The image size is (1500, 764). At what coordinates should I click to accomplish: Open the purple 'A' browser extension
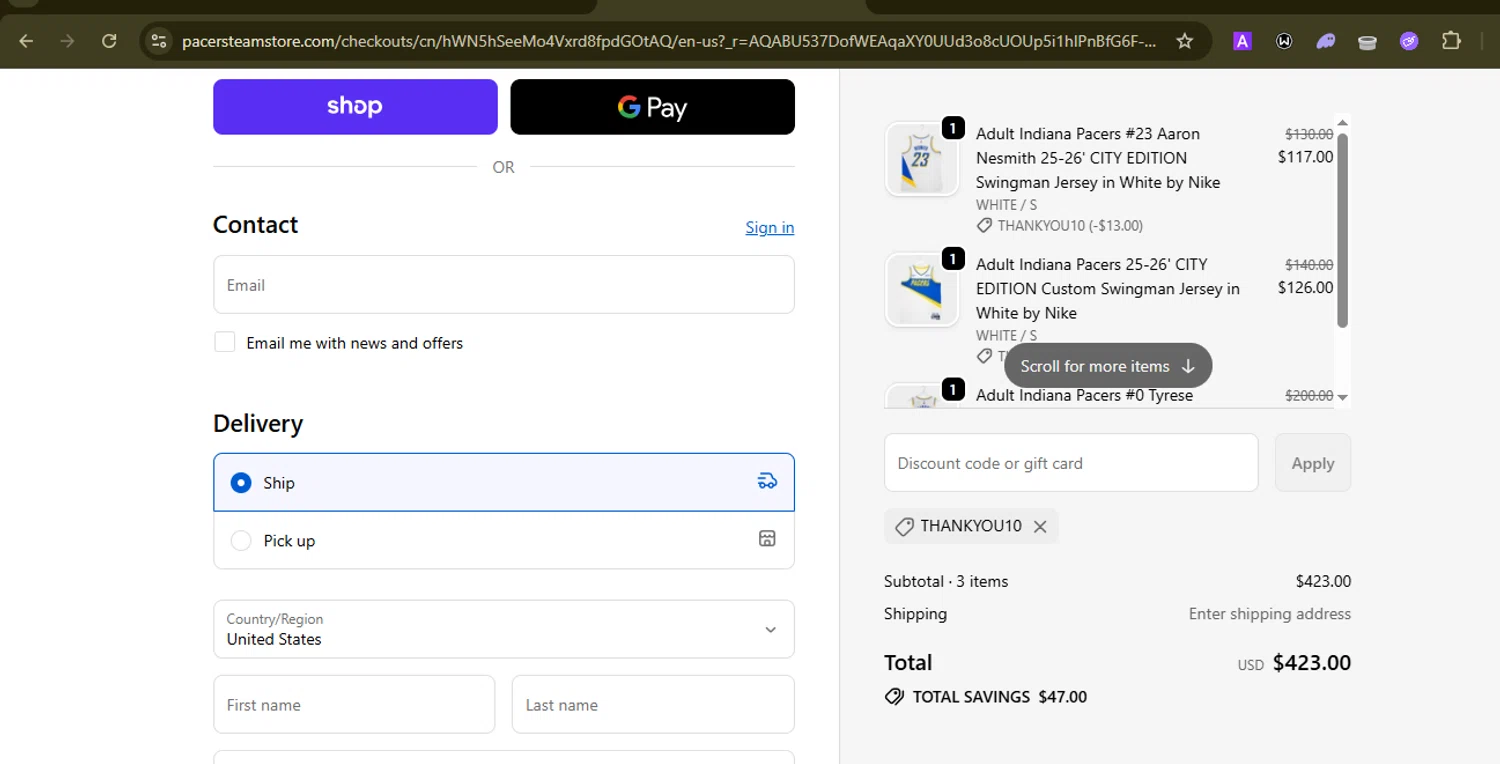(1242, 41)
